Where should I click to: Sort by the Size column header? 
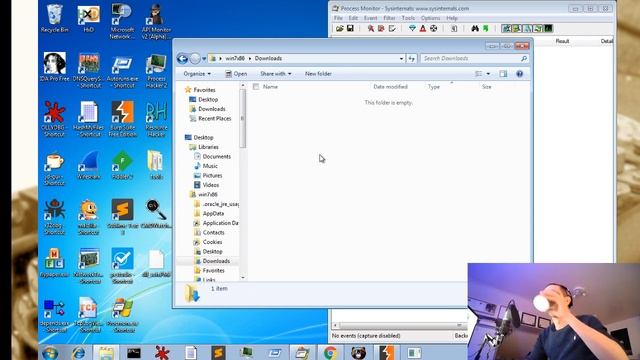(487, 87)
